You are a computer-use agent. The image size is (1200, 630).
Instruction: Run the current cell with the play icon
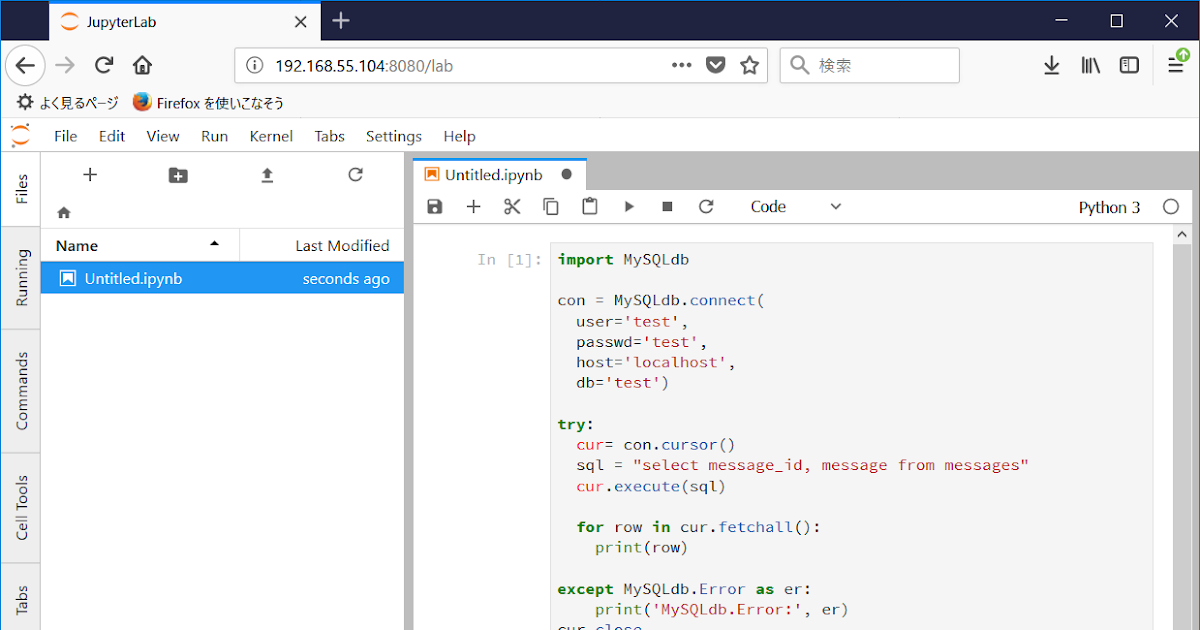629,206
